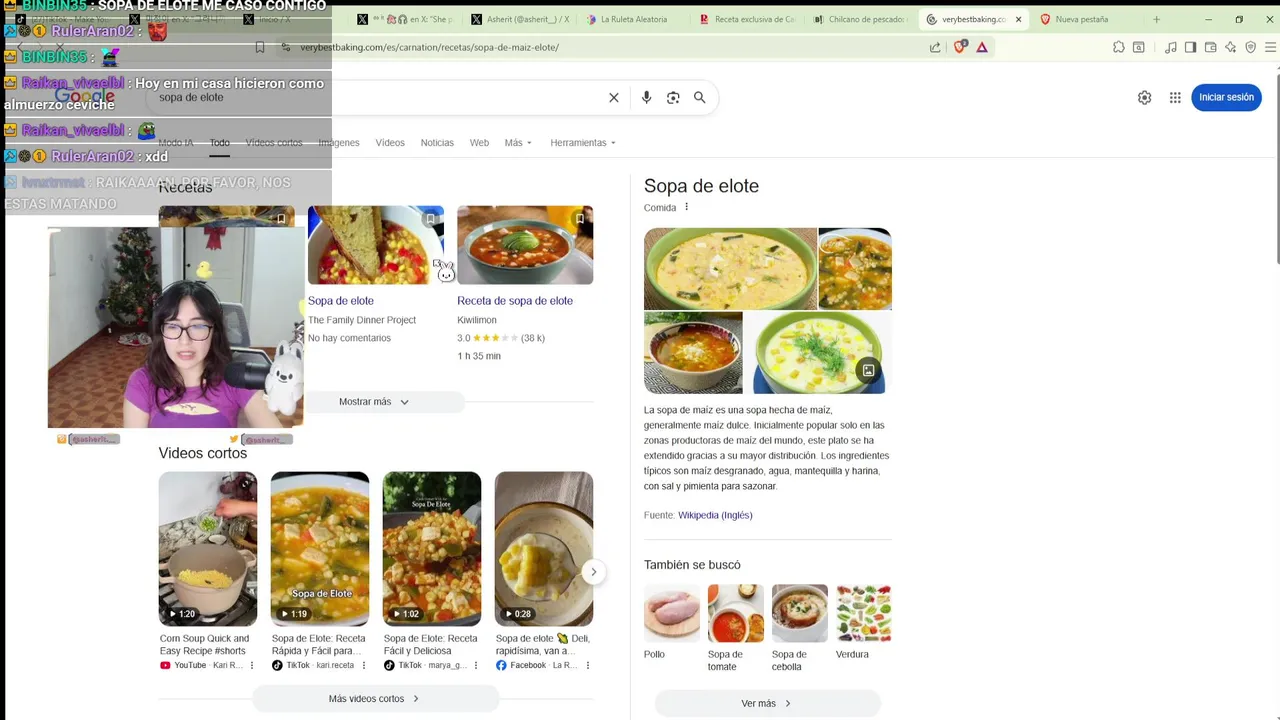Open the Sopa de elote recipe link
Screen dimensions: 1280x720
tap(341, 301)
